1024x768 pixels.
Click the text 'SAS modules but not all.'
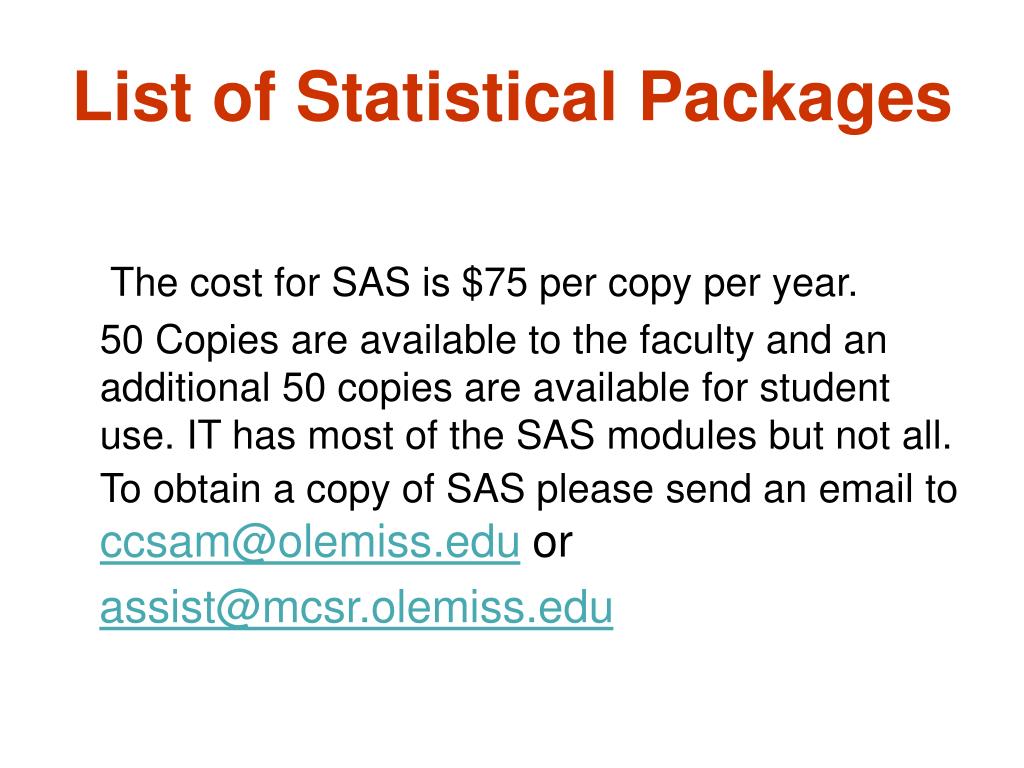pyautogui.click(x=733, y=436)
